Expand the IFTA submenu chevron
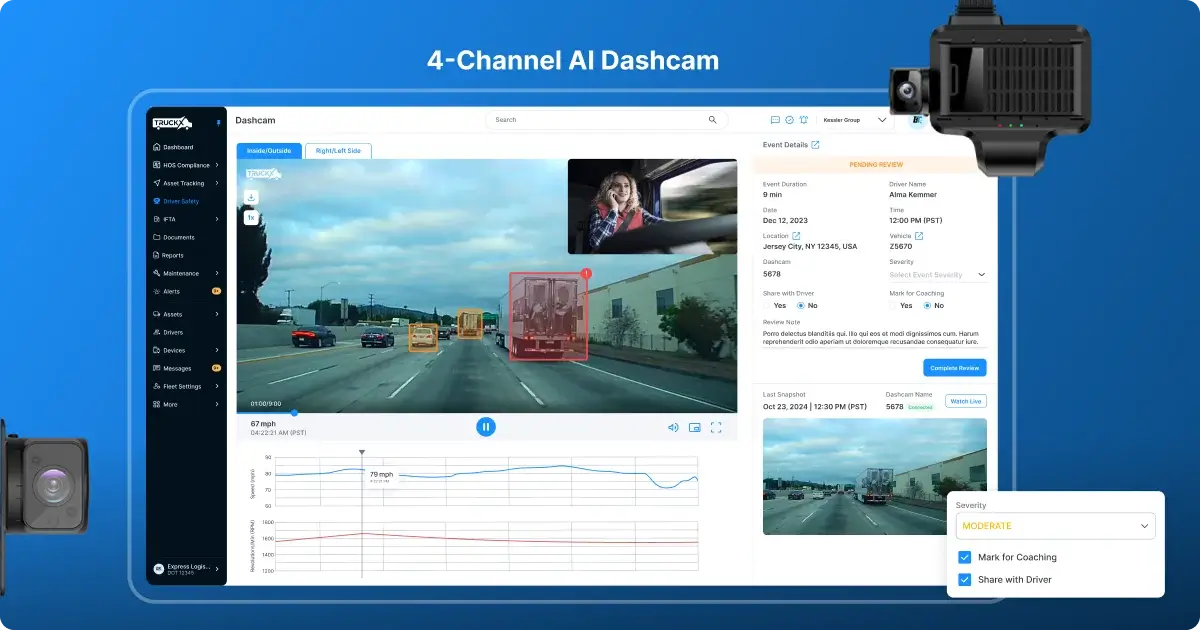The image size is (1200, 630). tap(217, 219)
